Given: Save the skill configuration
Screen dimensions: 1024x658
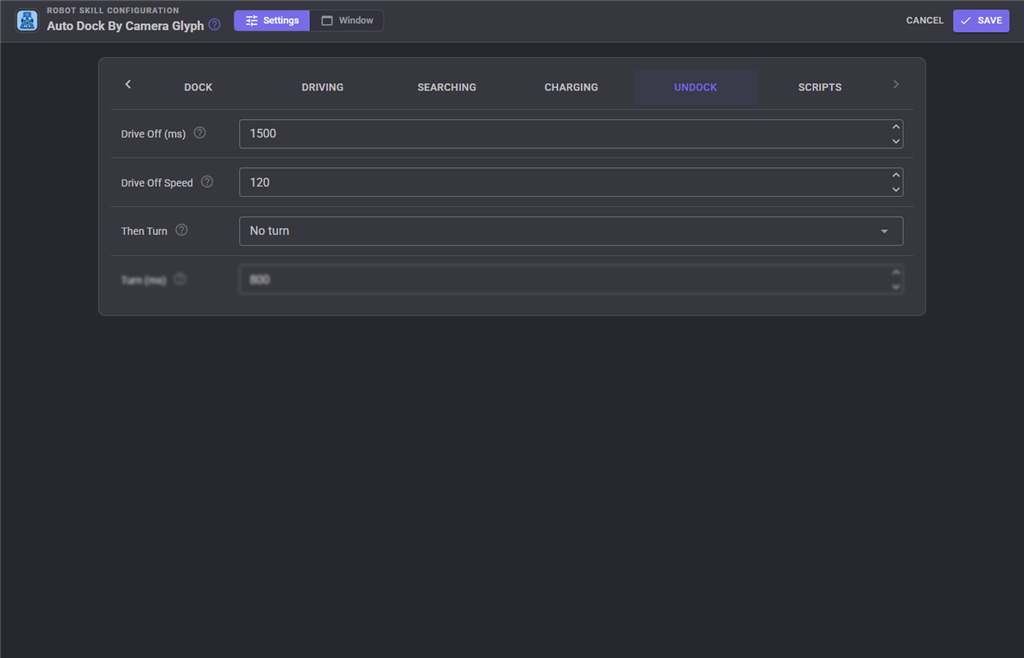Looking at the screenshot, I should (x=981, y=20).
